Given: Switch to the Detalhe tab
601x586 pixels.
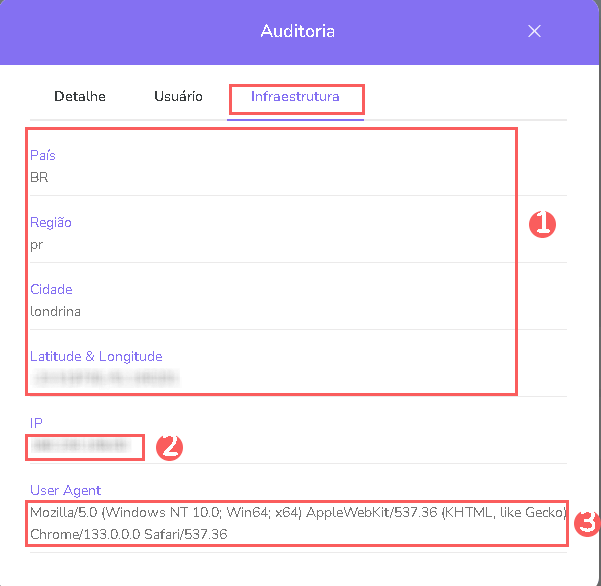Looking at the screenshot, I should [x=80, y=97].
